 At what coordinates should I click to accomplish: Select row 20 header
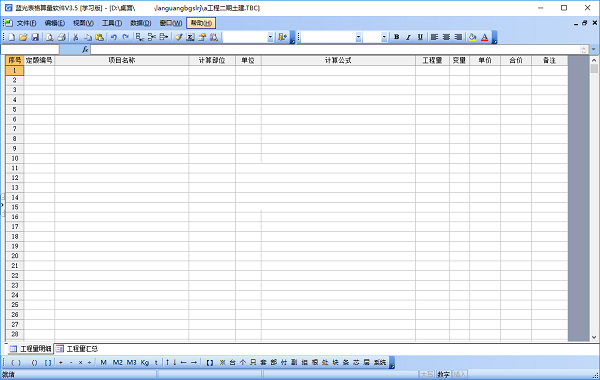(x=15, y=256)
